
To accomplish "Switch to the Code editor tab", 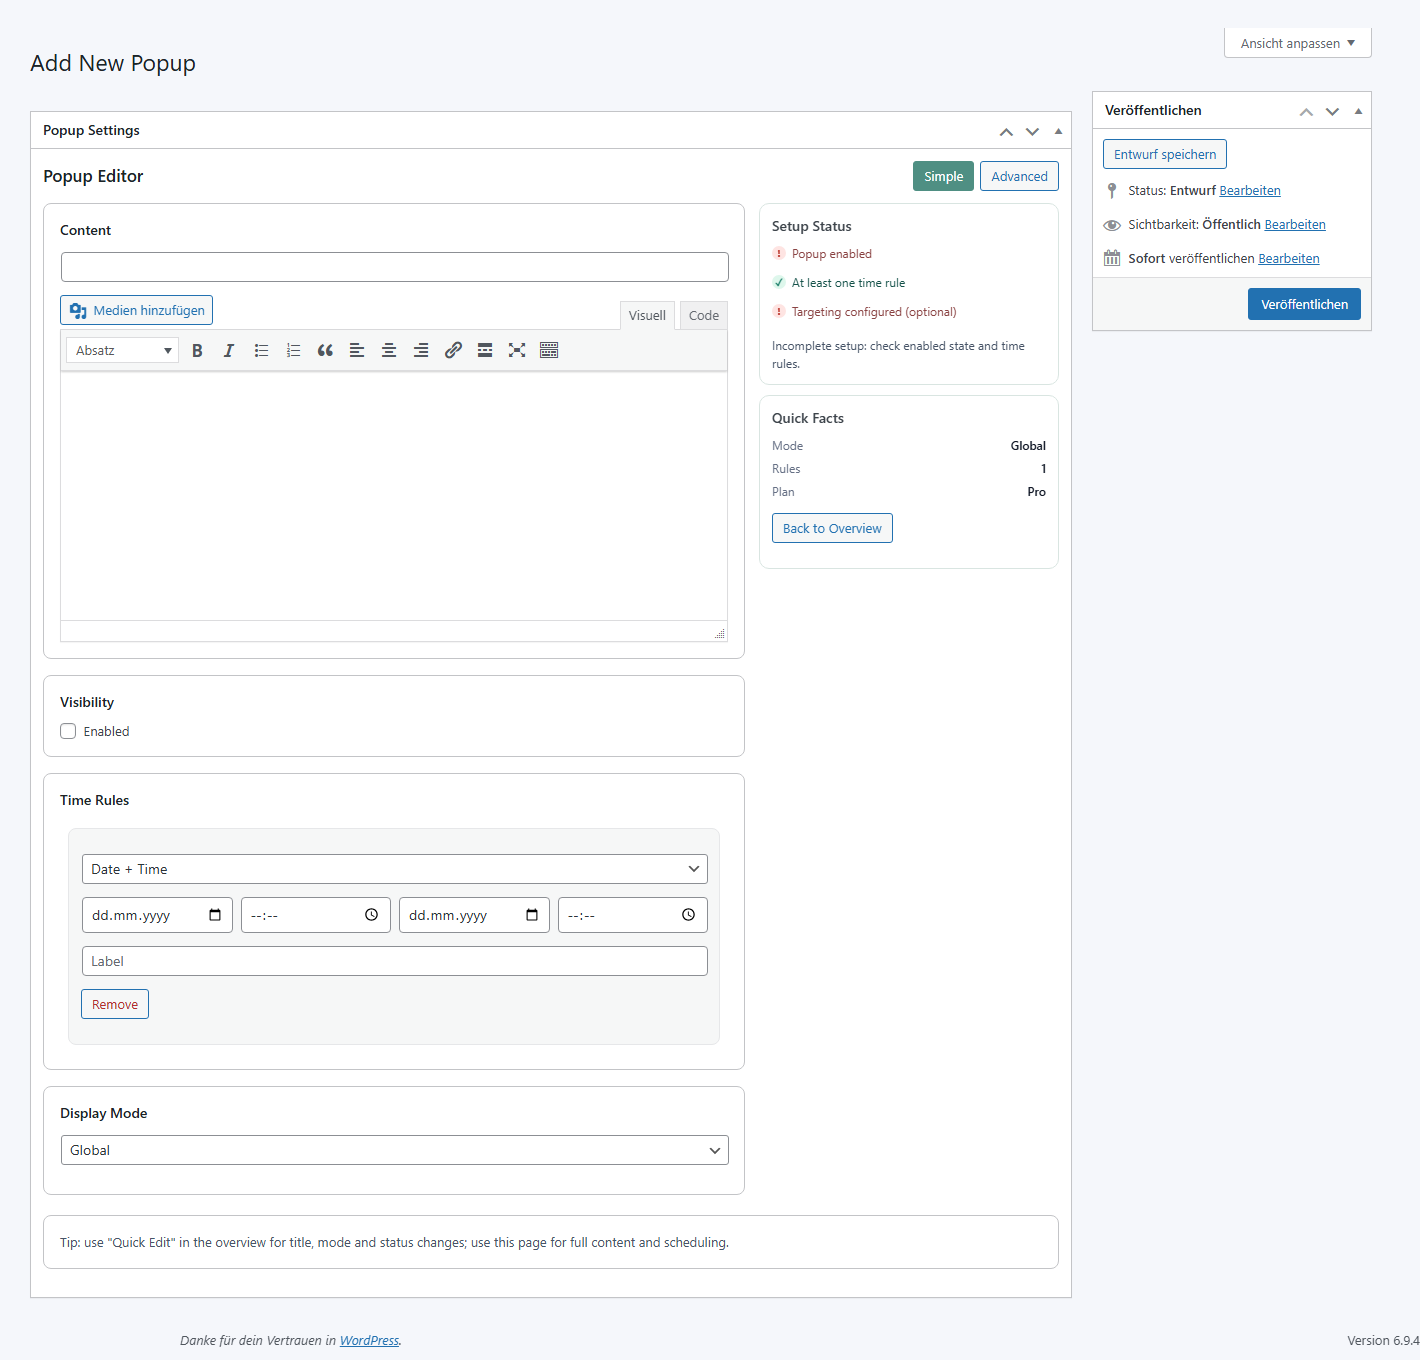I will [704, 315].
